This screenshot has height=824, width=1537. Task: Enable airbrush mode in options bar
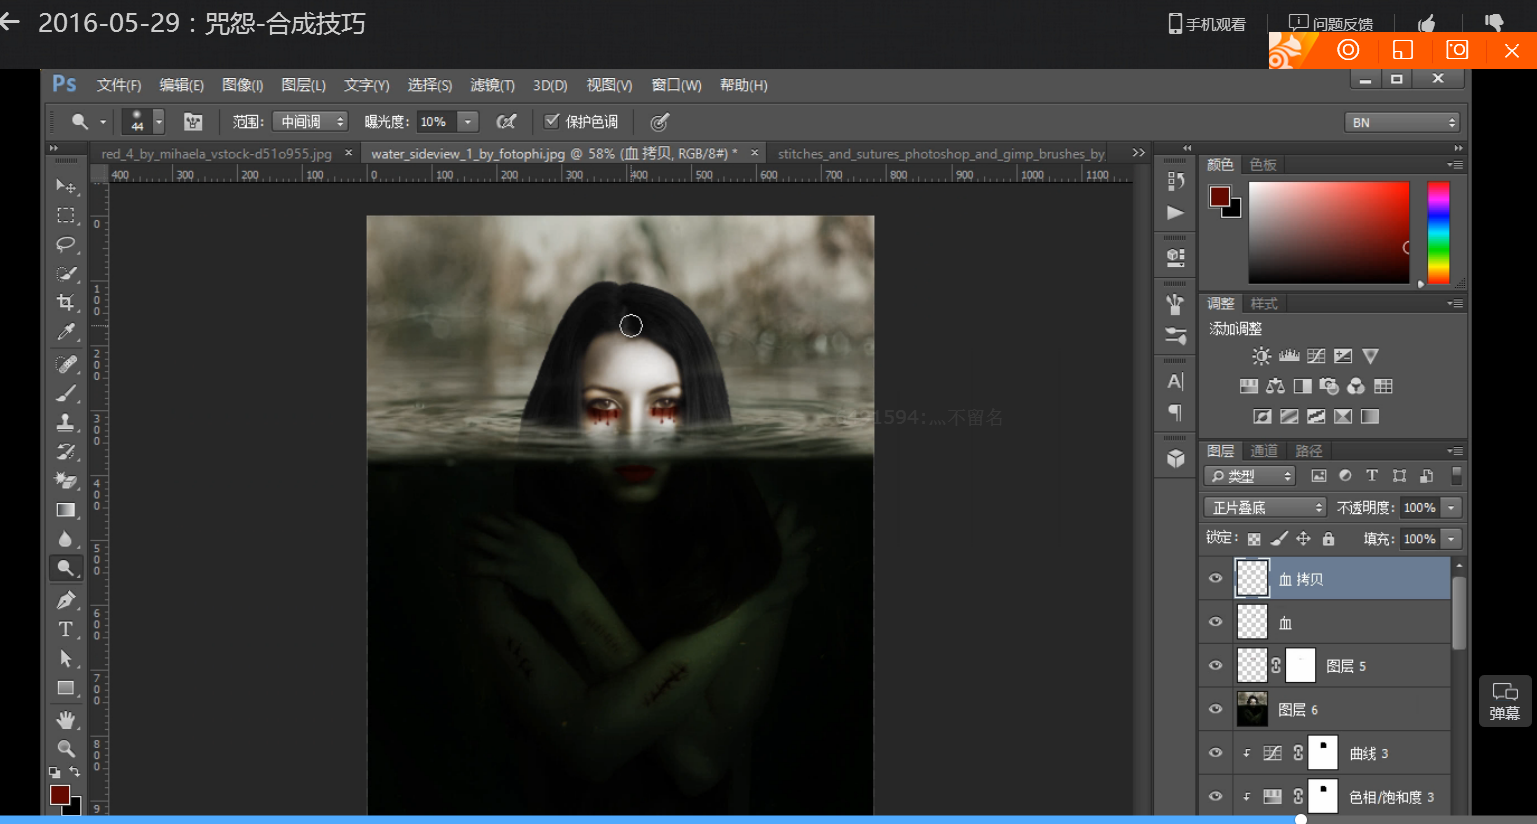coord(507,122)
